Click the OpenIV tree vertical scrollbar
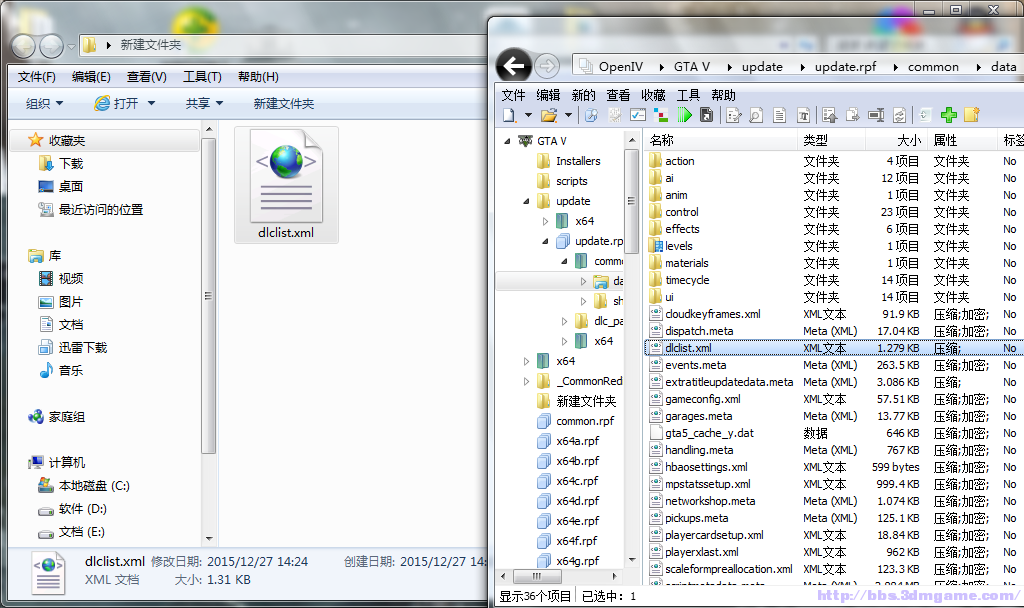This screenshot has height=608, width=1024. (632, 350)
